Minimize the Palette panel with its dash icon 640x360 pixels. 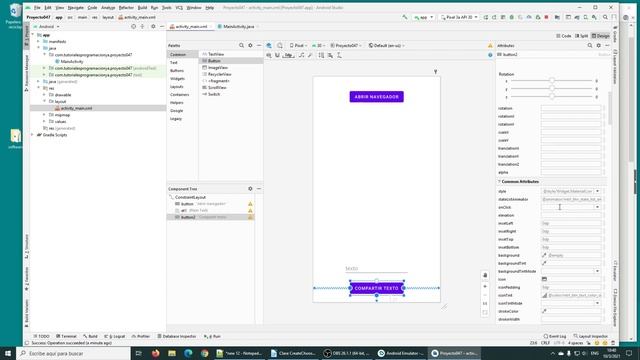[259, 45]
